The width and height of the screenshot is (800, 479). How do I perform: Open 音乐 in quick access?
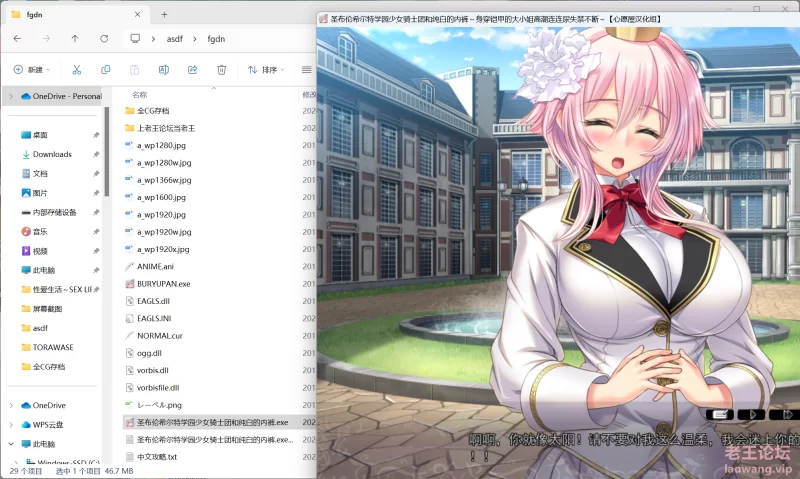(x=40, y=232)
